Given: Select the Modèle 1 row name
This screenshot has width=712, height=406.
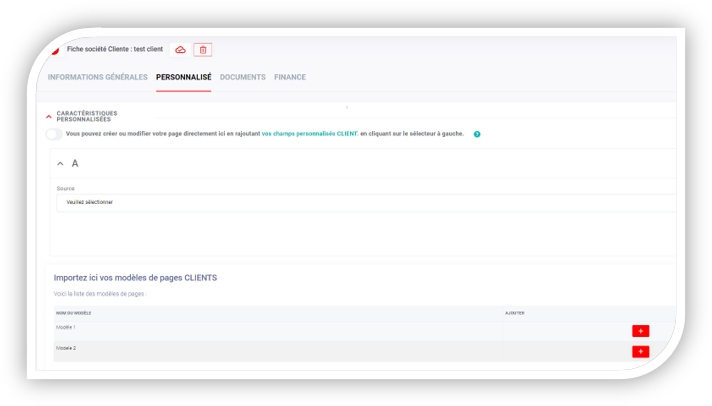Looking at the screenshot, I should pyautogui.click(x=66, y=327).
